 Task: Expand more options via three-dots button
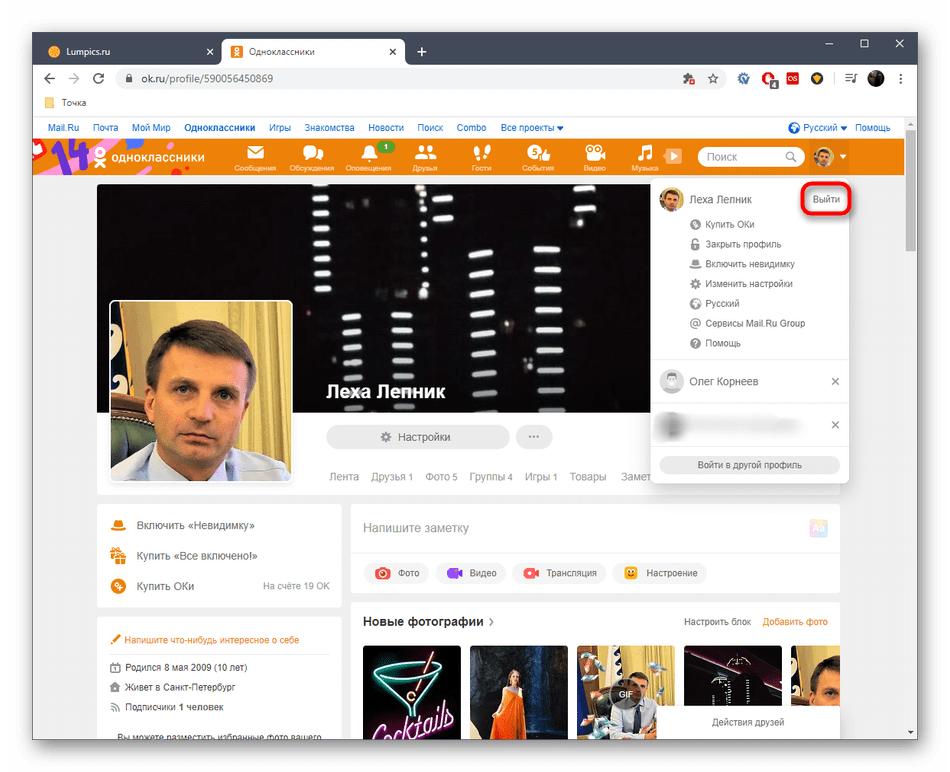(533, 437)
